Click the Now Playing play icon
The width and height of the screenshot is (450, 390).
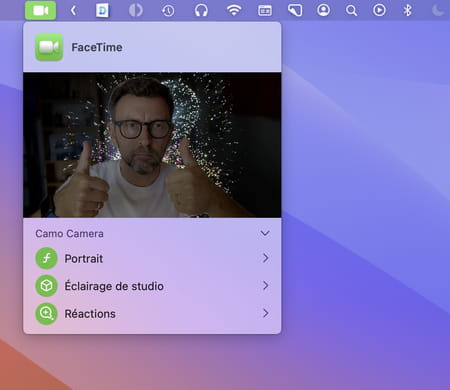(x=379, y=10)
